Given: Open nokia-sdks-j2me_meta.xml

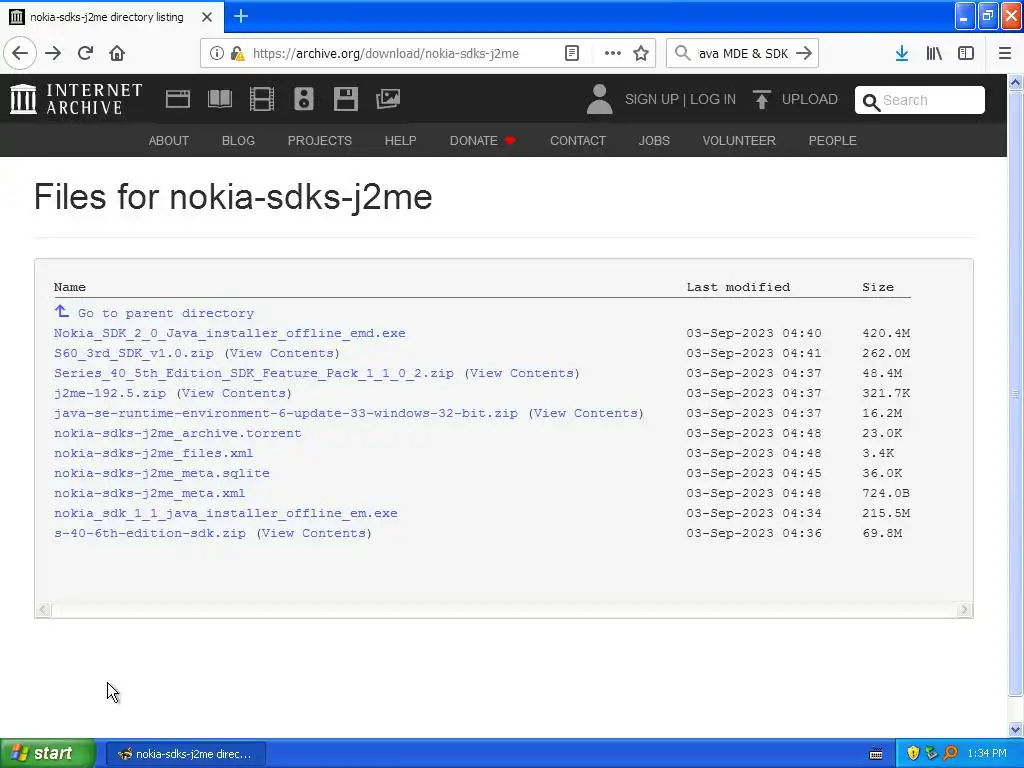Looking at the screenshot, I should [x=150, y=493].
